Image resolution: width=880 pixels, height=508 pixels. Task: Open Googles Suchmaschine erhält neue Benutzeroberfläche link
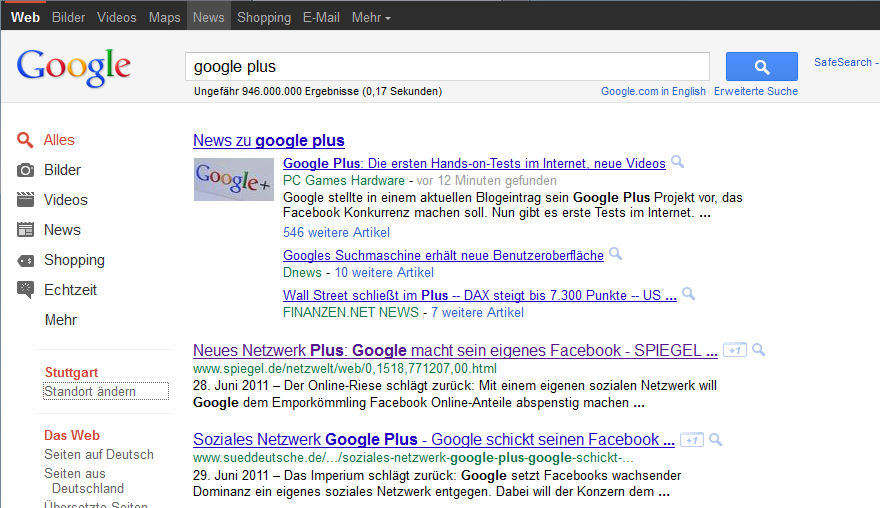coord(443,255)
